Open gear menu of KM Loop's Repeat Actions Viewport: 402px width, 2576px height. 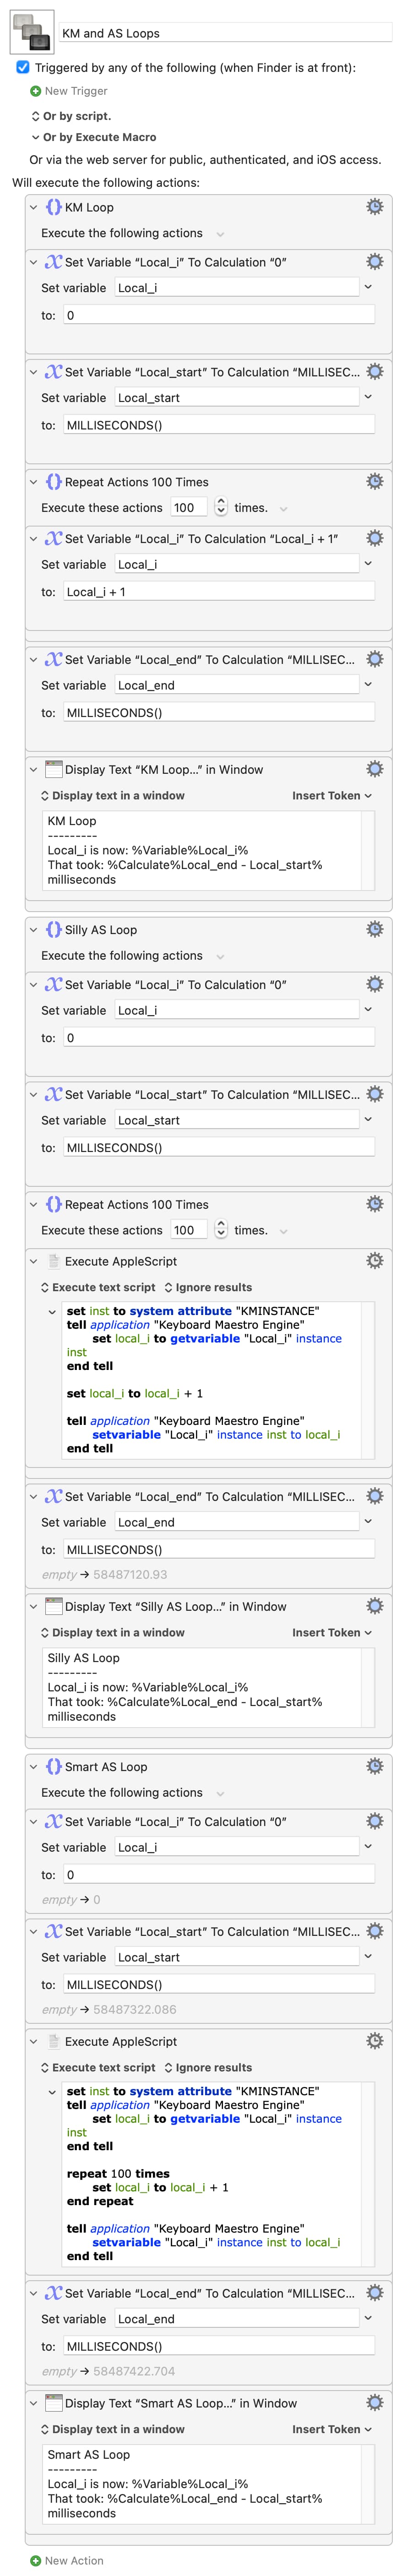[x=374, y=481]
